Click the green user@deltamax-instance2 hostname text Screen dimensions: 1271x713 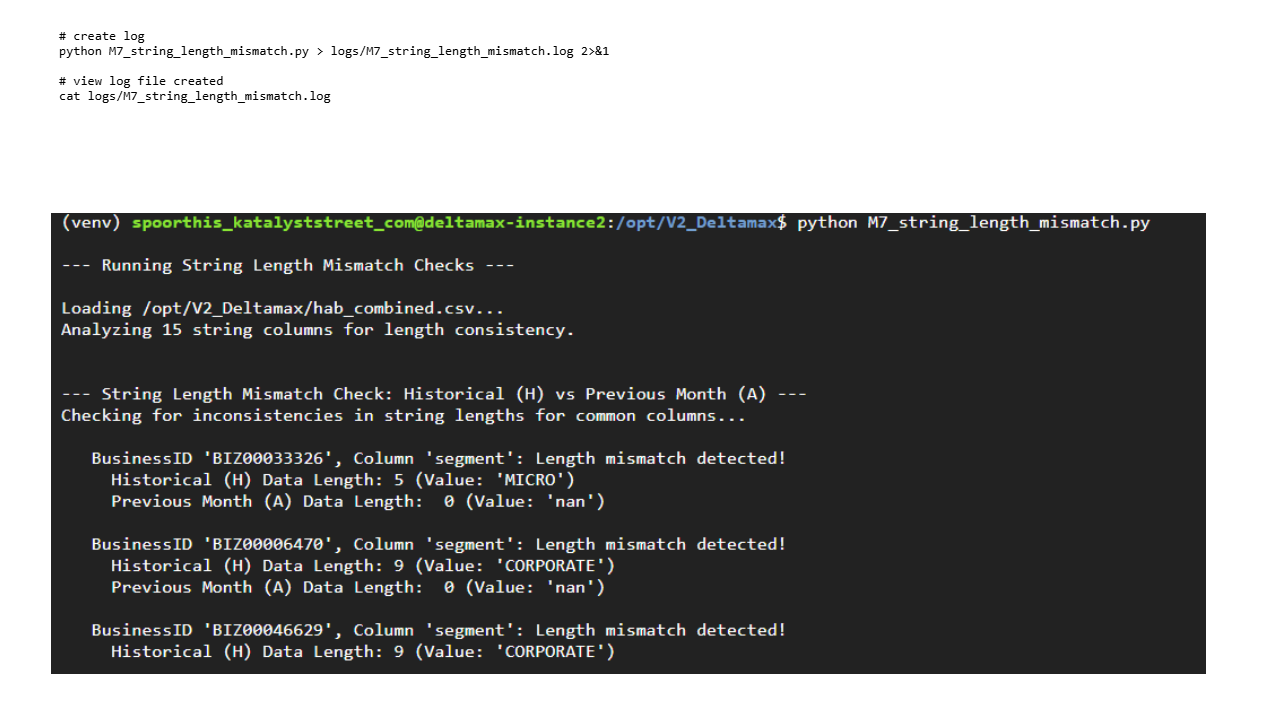(369, 222)
